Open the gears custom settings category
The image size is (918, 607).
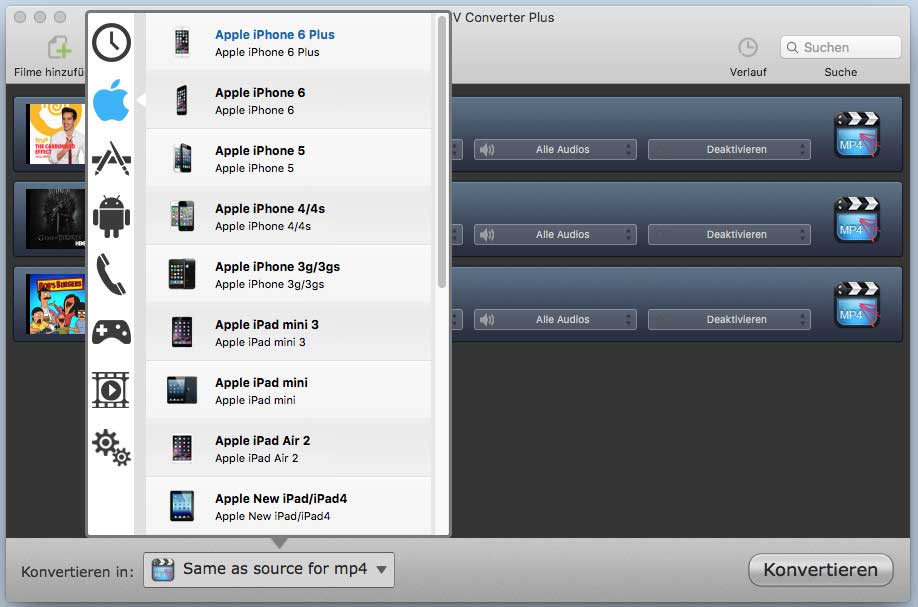[x=111, y=448]
